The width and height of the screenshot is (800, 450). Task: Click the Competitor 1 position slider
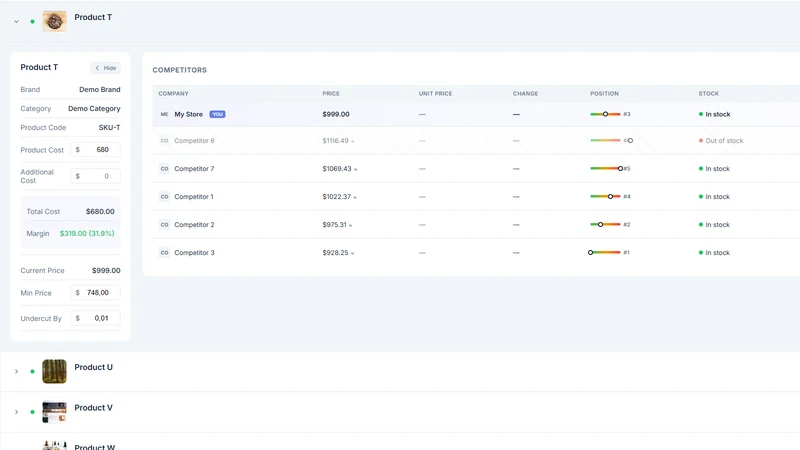pos(605,196)
